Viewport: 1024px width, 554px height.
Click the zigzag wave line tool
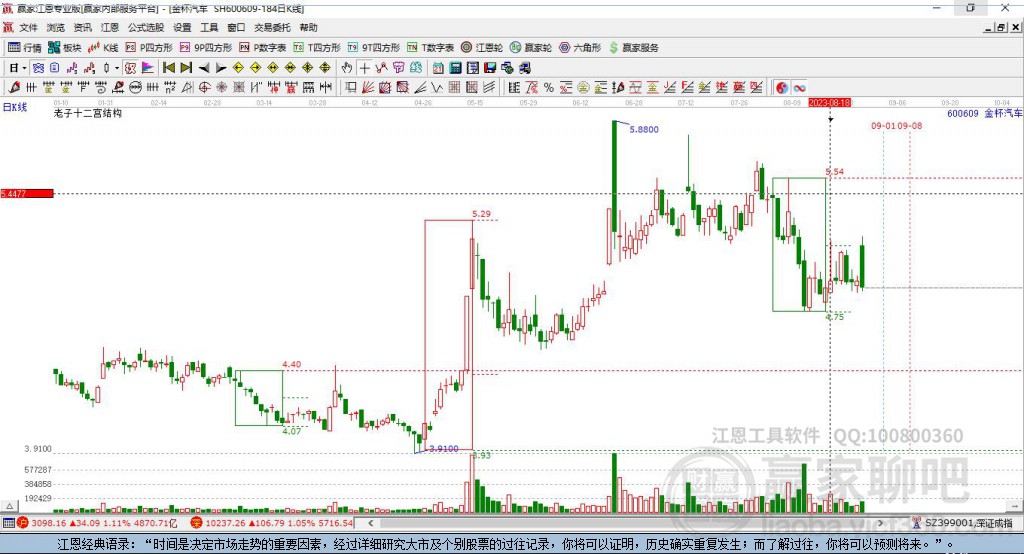click(437, 88)
